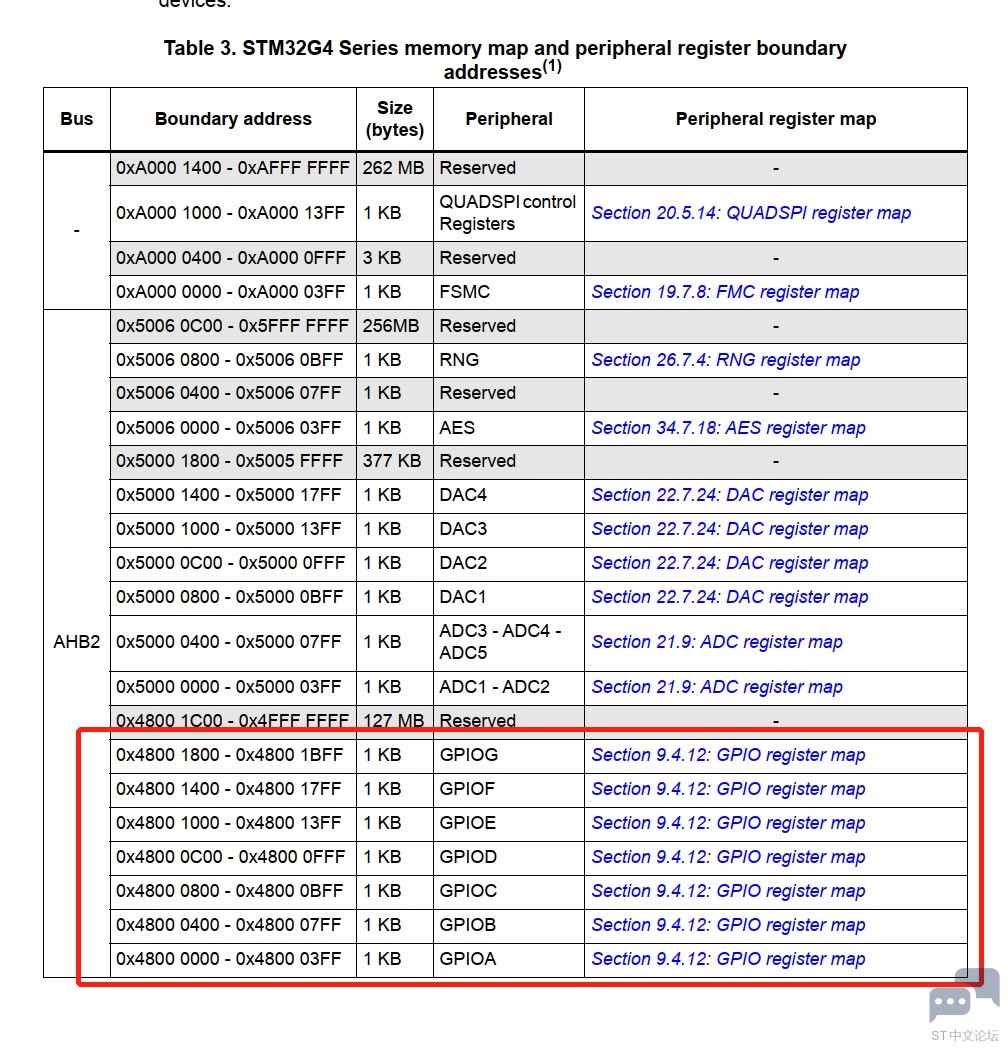This screenshot has width=1008, height=1051.
Task: Open the Section 20.5.14 QUADSPI register map link
Action: coord(751,213)
